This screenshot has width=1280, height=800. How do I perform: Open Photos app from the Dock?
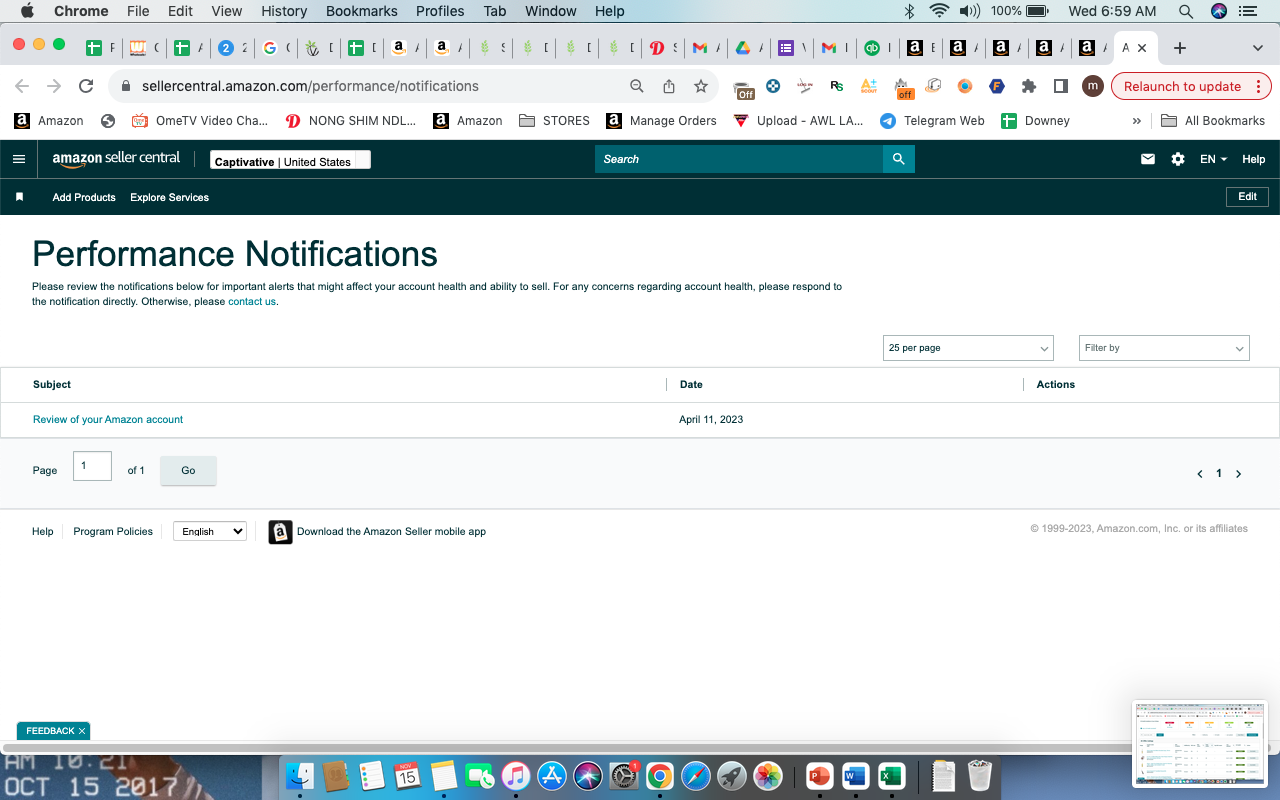(x=768, y=776)
